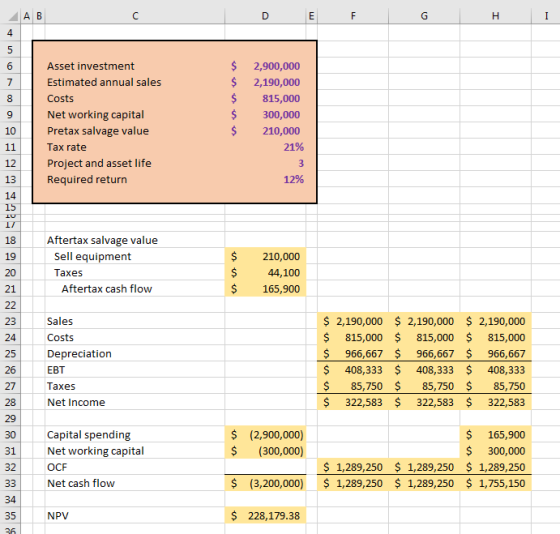
Task: Select EBT 408,333 in column H
Action: 496,370
